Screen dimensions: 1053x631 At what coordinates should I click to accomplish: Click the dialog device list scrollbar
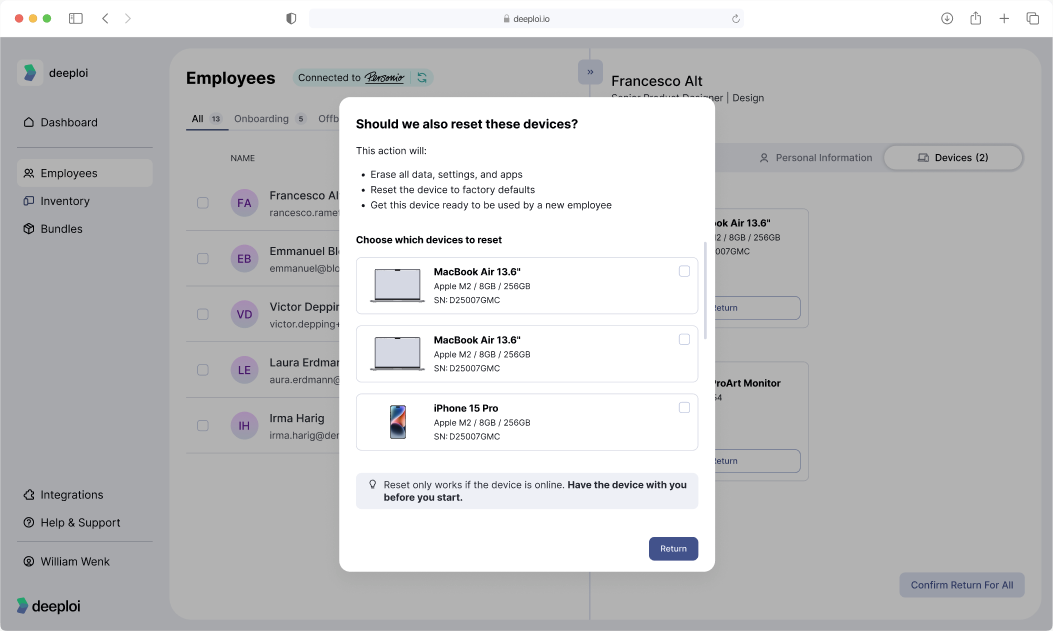tap(705, 290)
